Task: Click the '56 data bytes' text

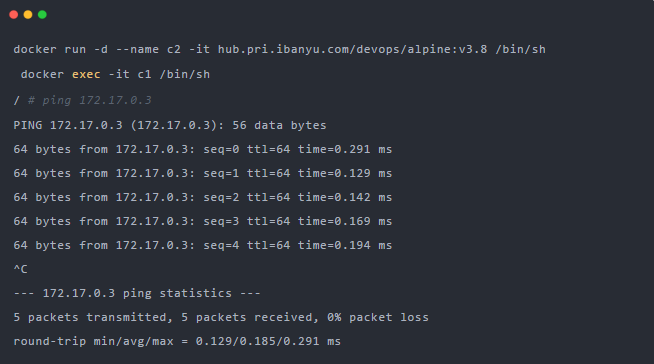Action: click(279, 125)
